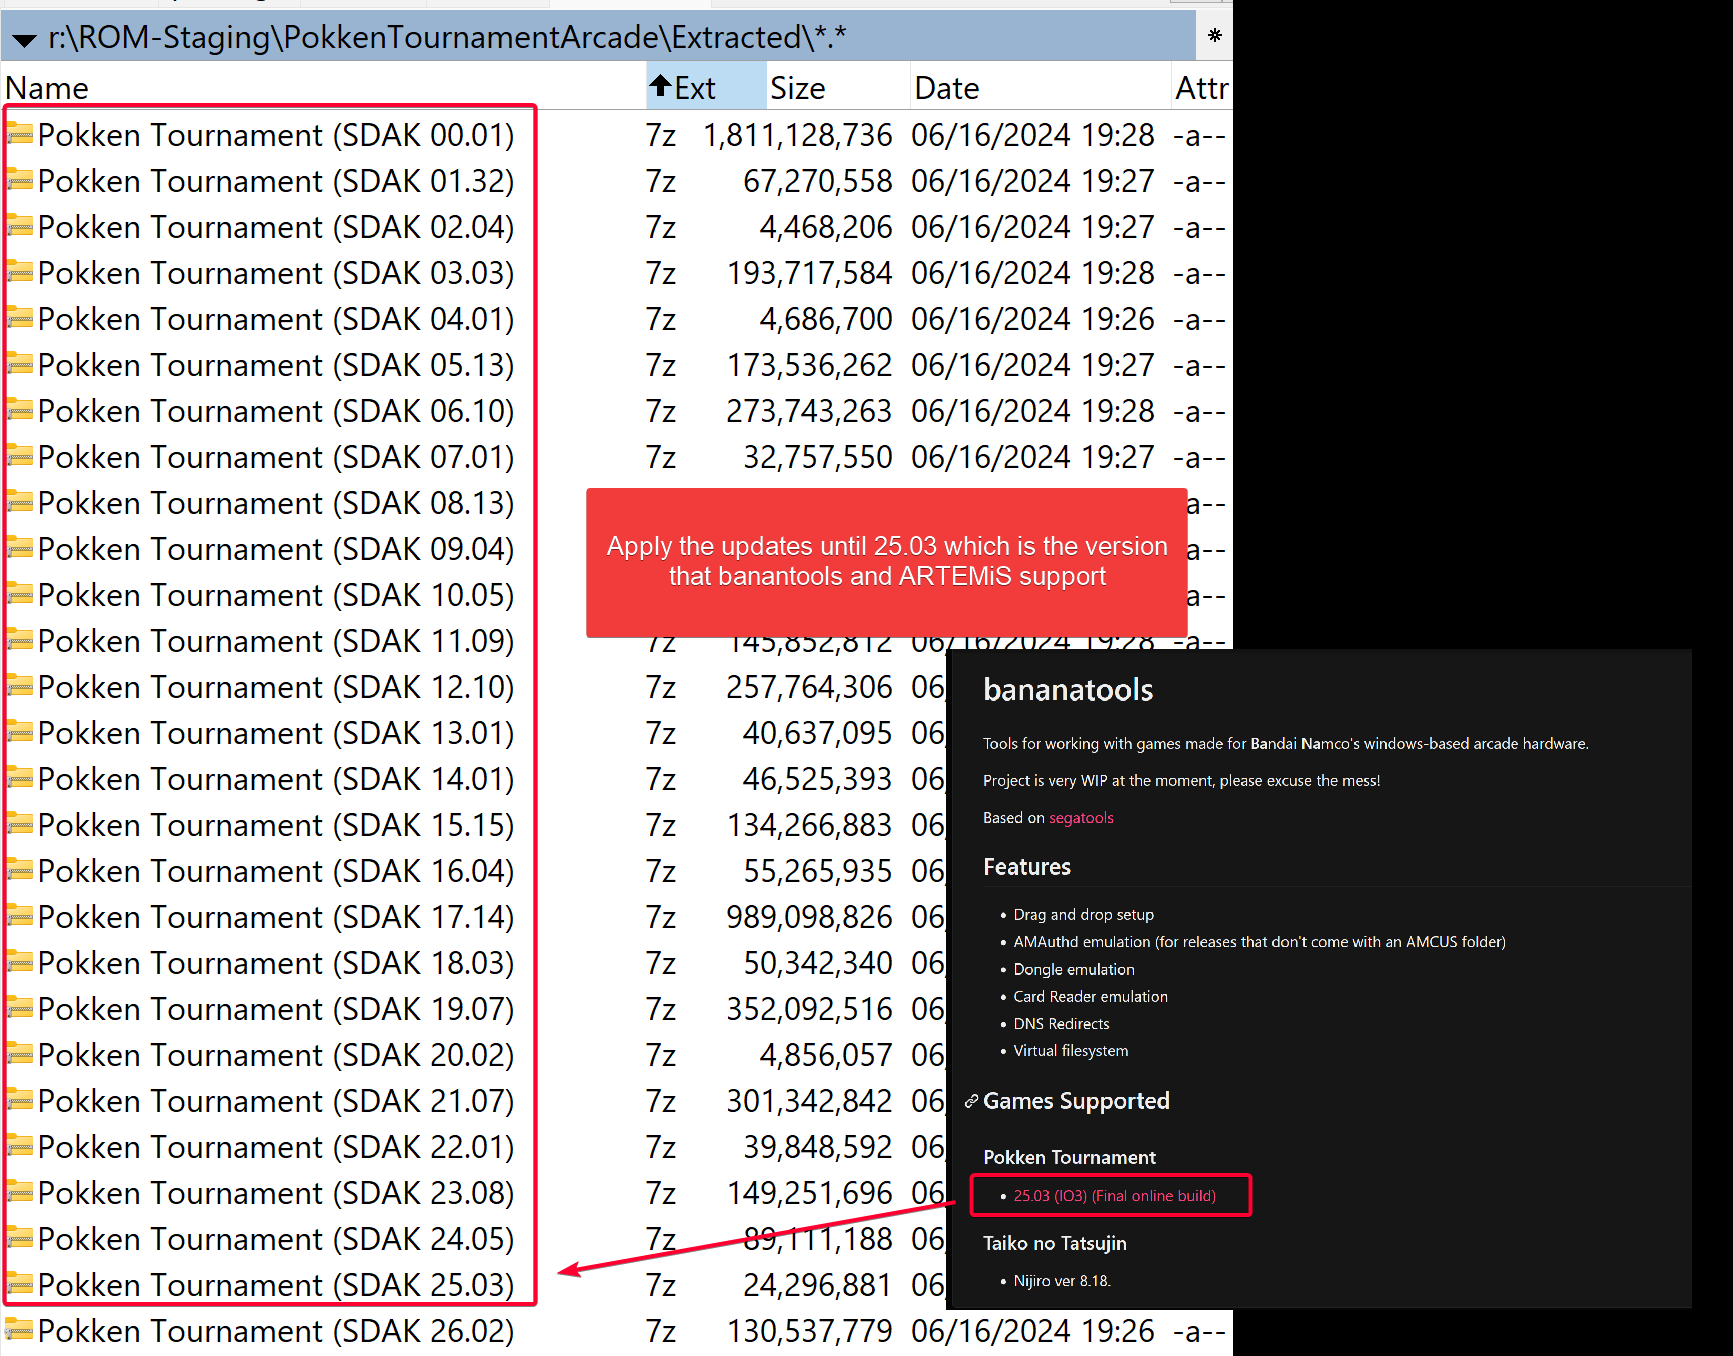
Task: Click archive icon for SDAK 01.32
Action: click(21, 180)
